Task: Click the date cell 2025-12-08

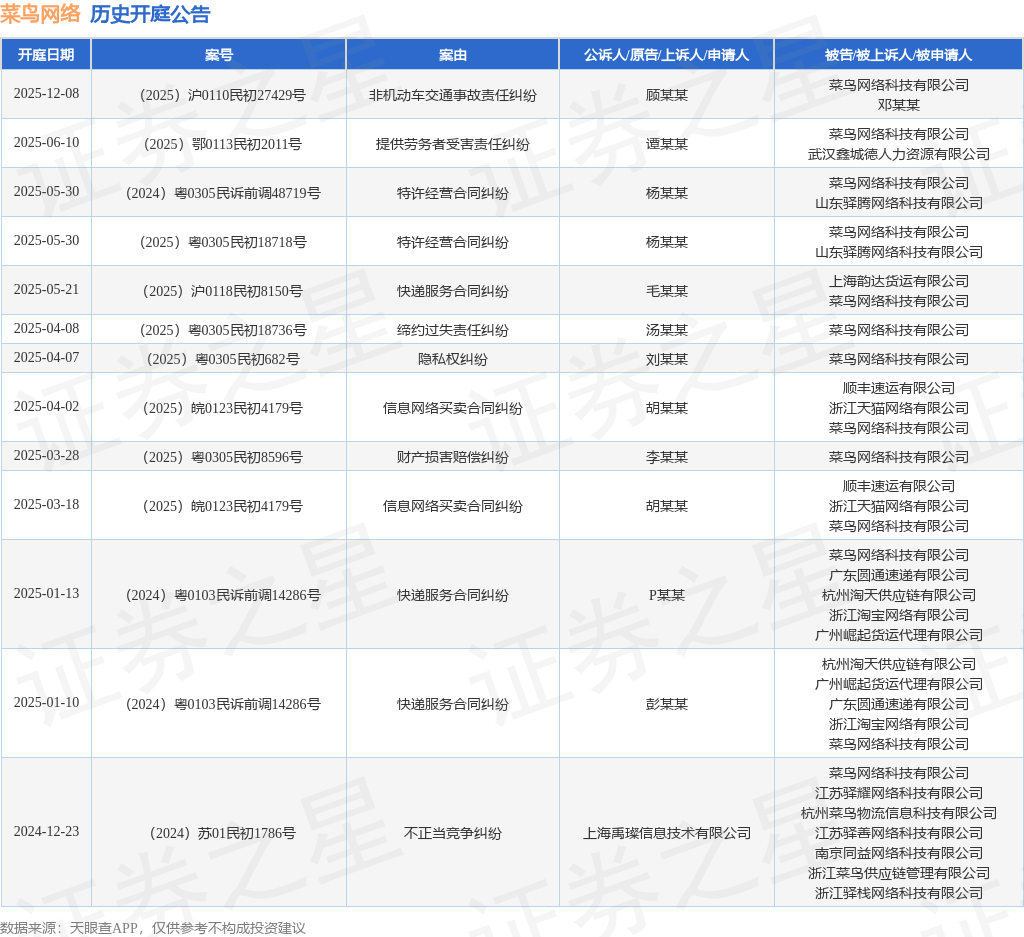Action: tap(46, 93)
